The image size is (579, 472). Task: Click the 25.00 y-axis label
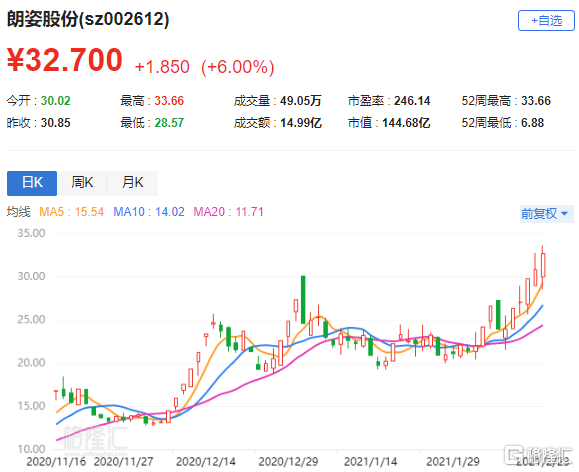click(31, 319)
